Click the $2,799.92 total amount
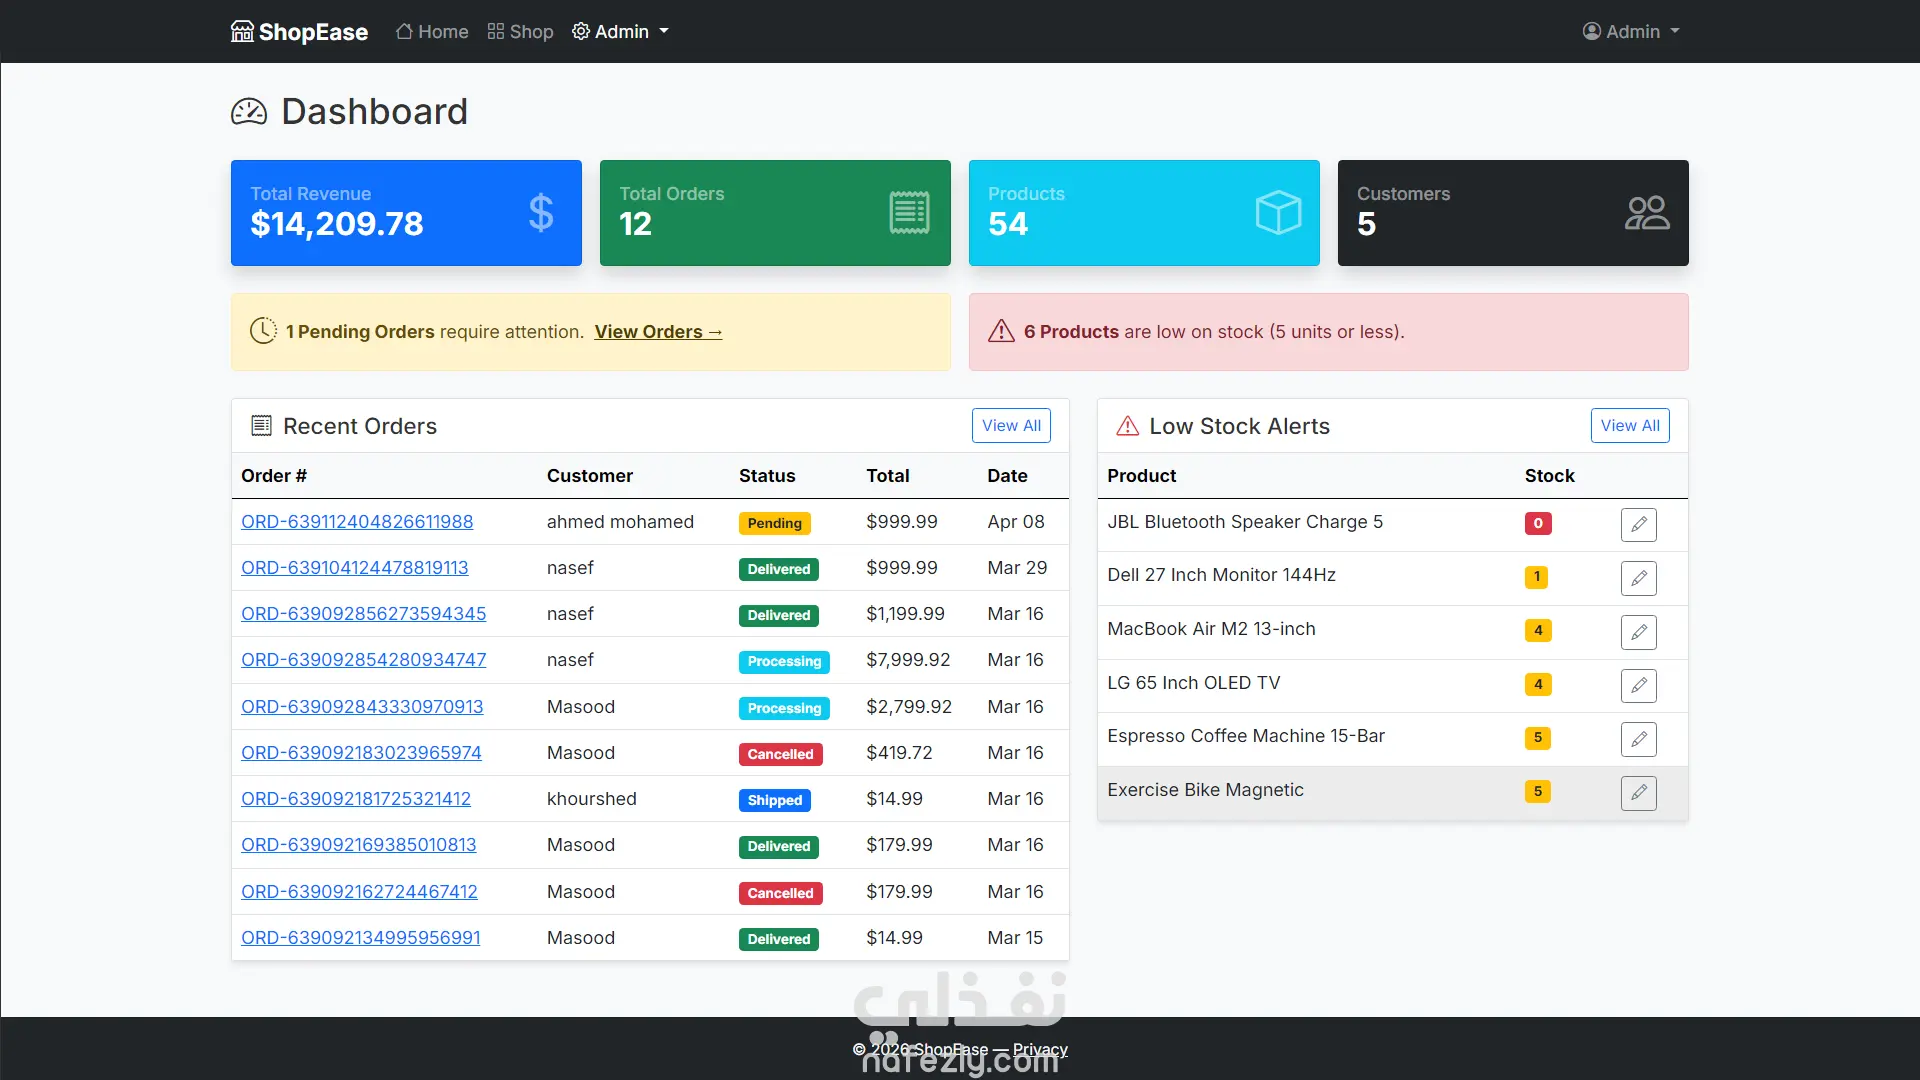 pyautogui.click(x=909, y=707)
